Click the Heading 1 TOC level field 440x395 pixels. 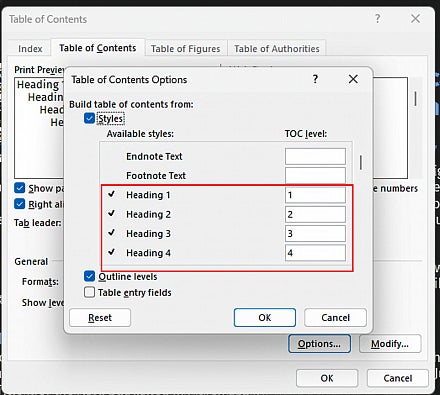(315, 195)
